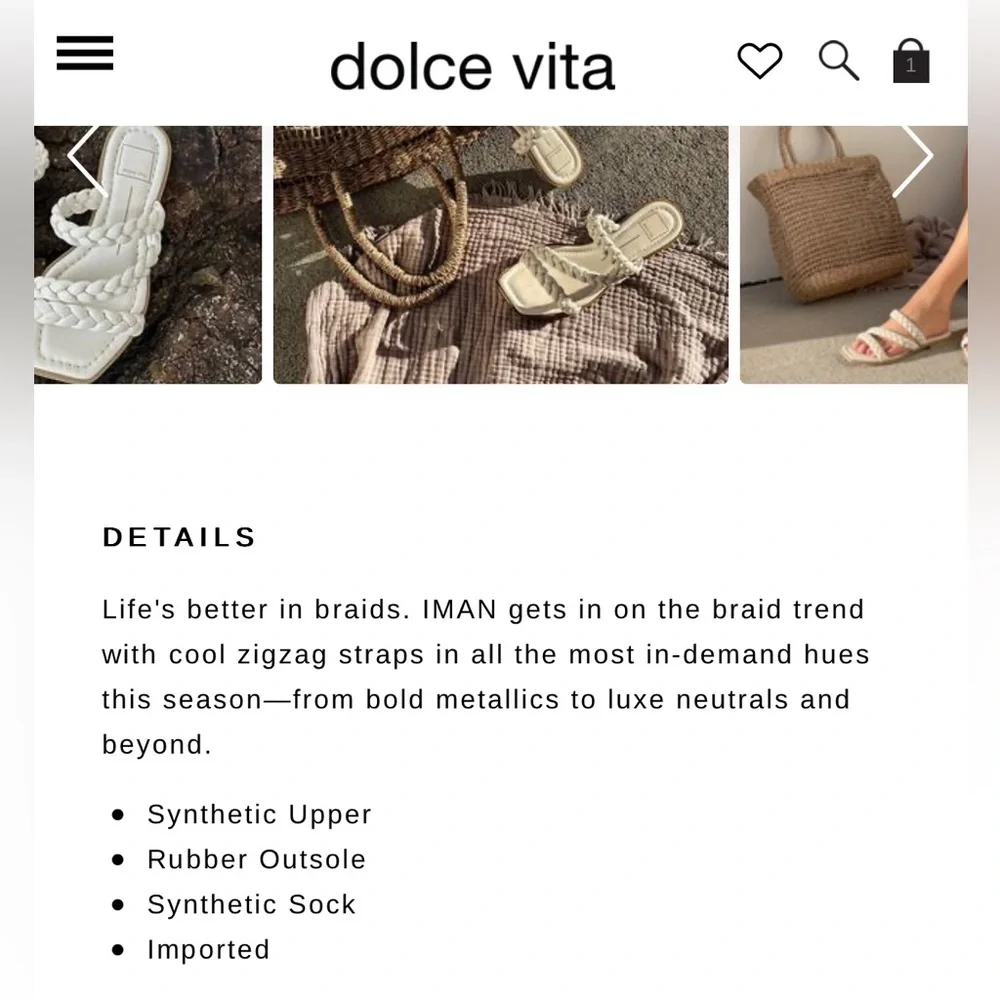Advance the carousel using the right chevron
Viewport: 1000px width, 1000px height.
913,155
